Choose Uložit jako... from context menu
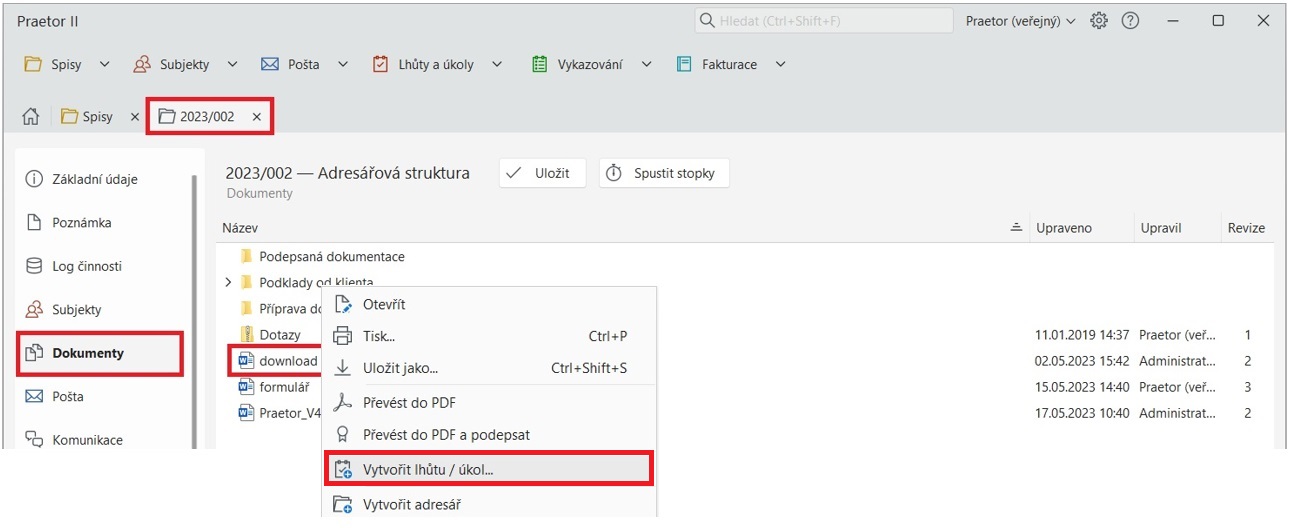 [x=489, y=368]
